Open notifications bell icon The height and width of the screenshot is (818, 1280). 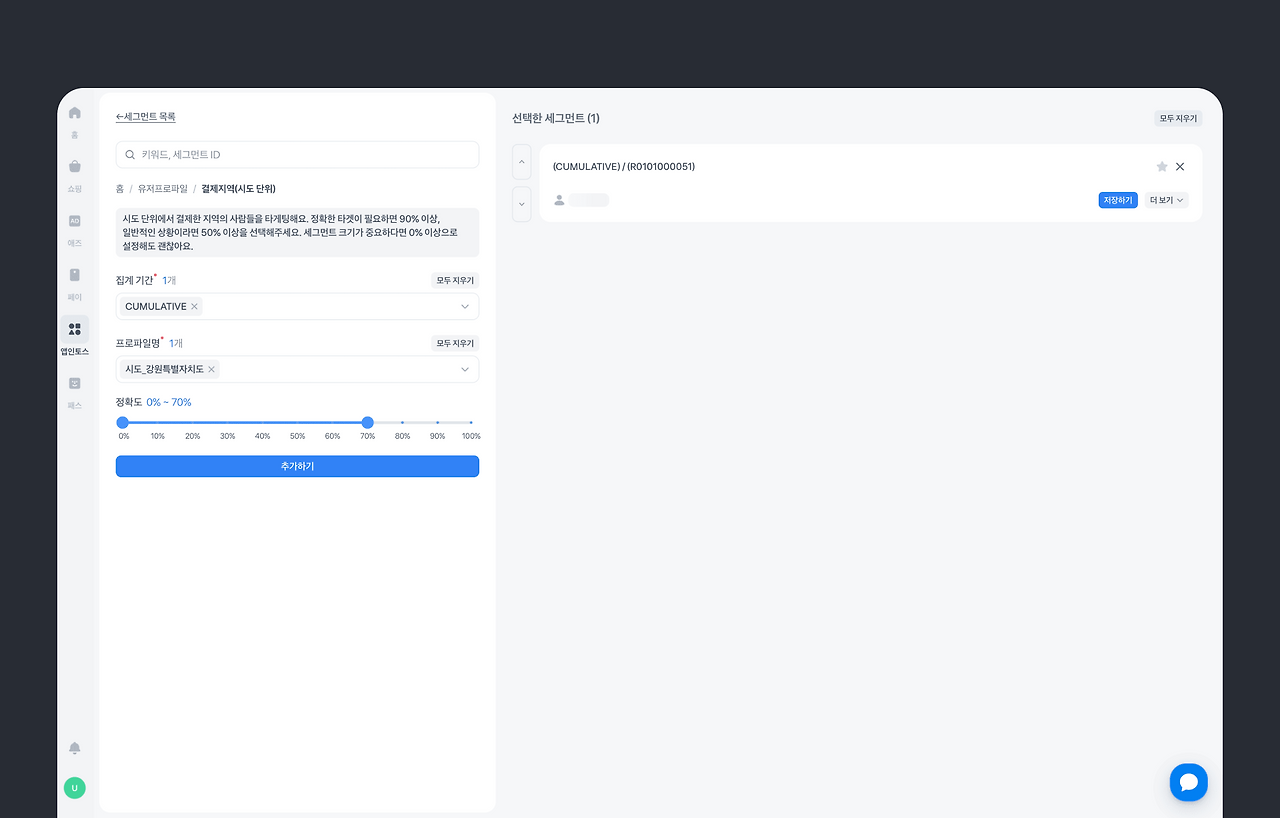pyautogui.click(x=74, y=748)
